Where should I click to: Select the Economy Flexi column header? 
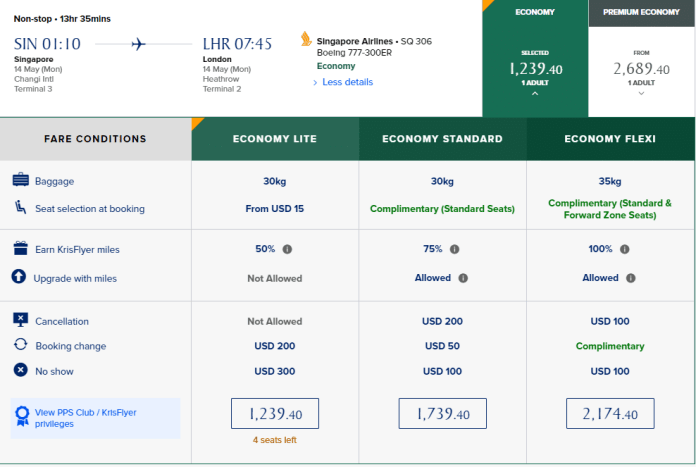click(x=610, y=139)
